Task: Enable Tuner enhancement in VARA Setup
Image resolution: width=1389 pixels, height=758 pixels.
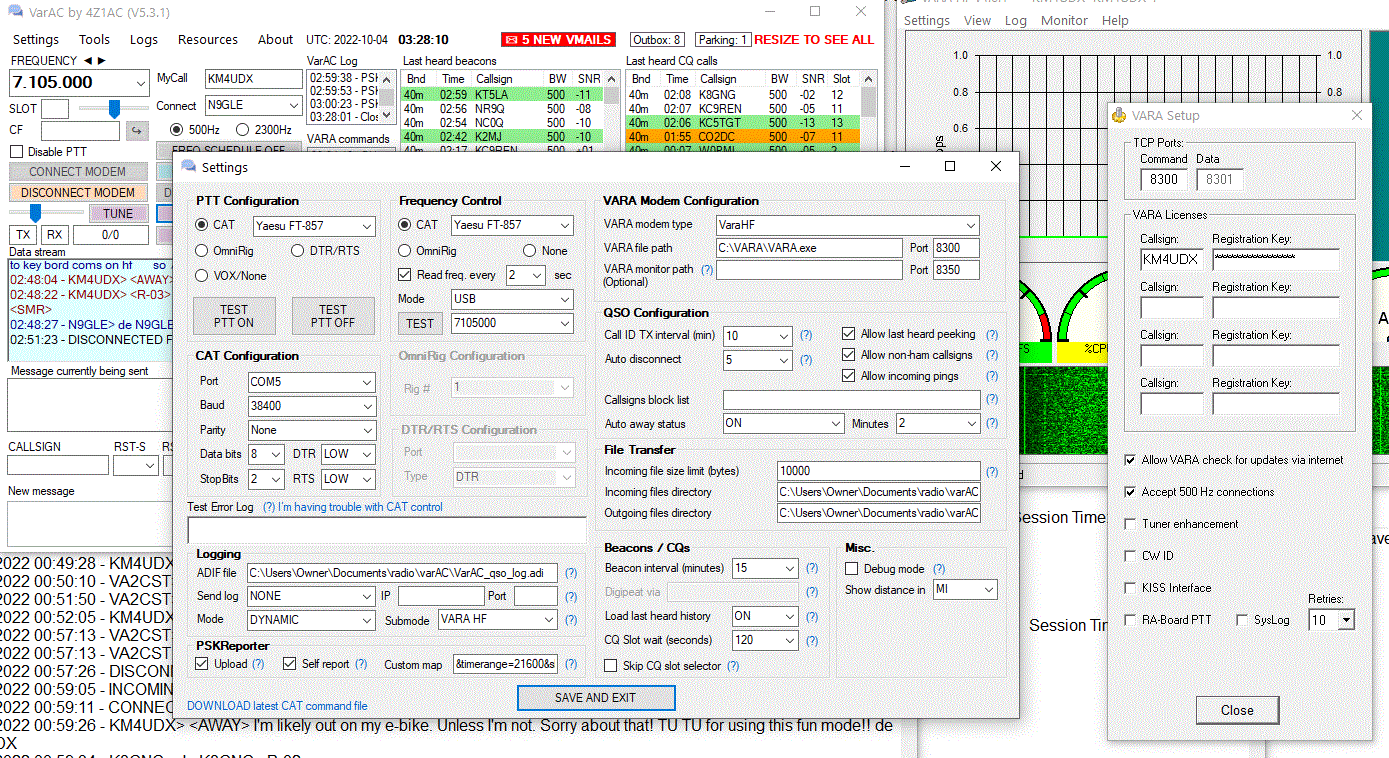Action: point(1131,524)
